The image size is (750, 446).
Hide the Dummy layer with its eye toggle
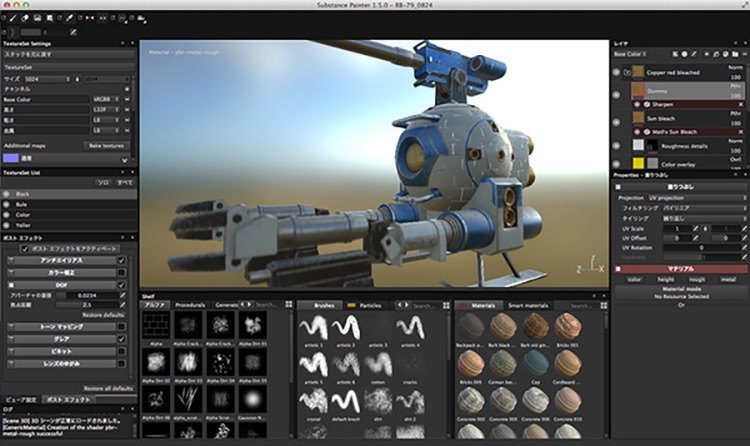click(616, 95)
